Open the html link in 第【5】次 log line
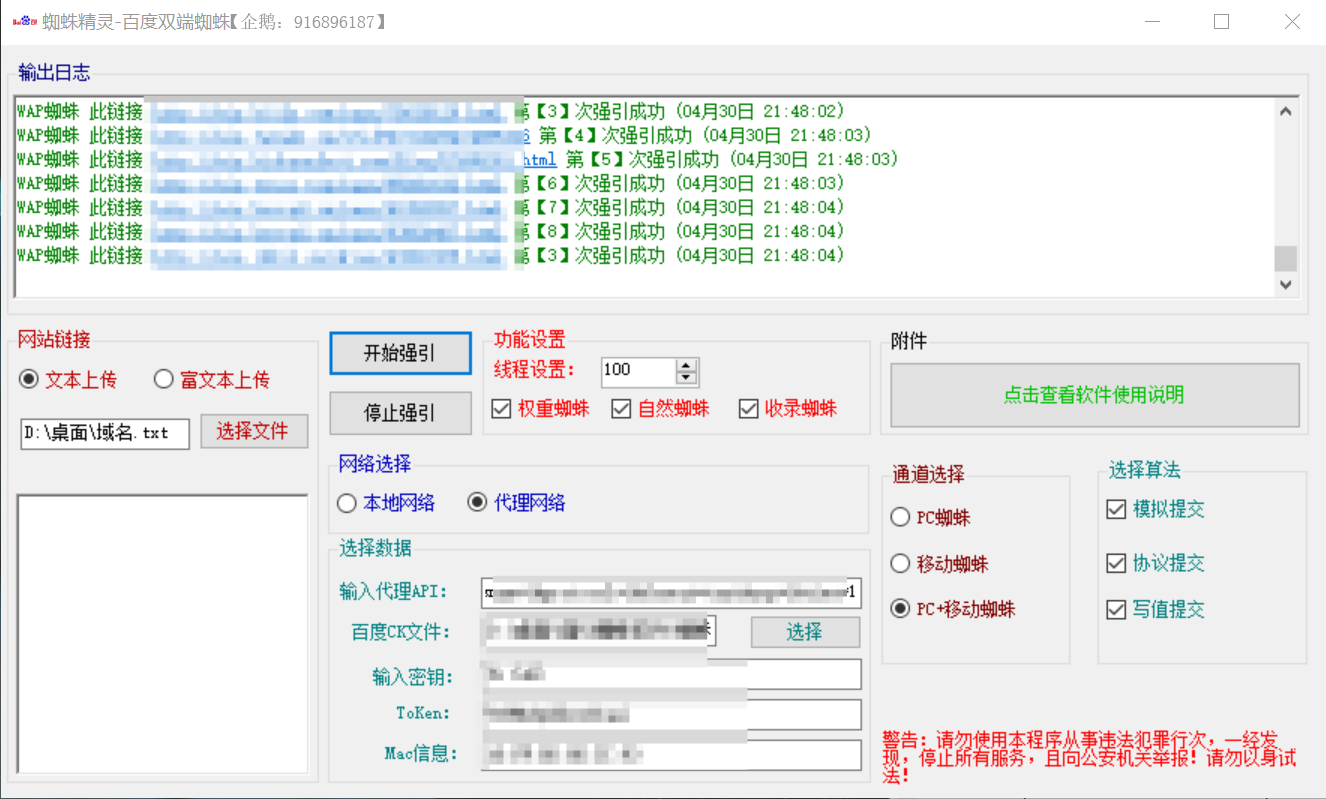 click(x=540, y=159)
